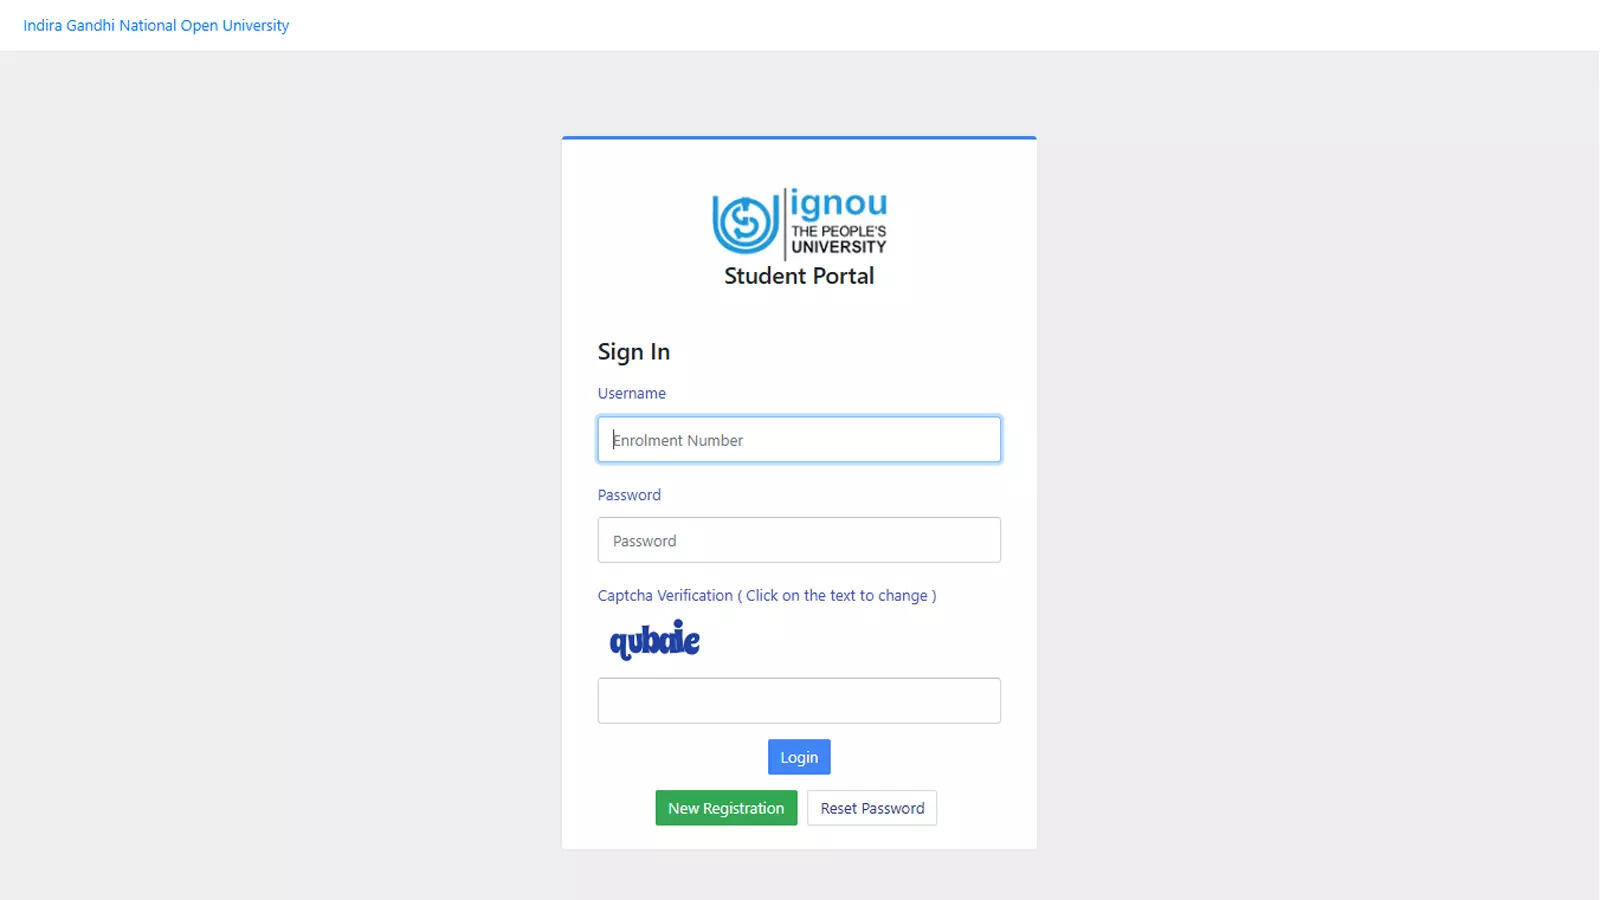
Task: Click 'Click on the text to change' hint
Action: point(837,595)
